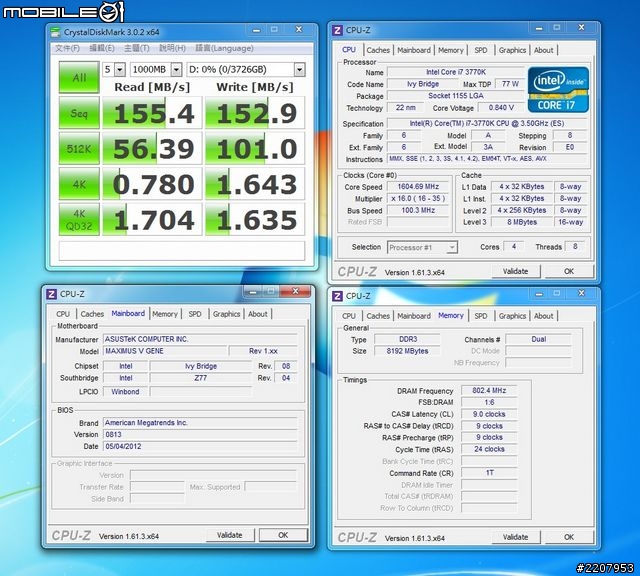
Task: Run all benchmarks with All button
Action: (x=79, y=77)
